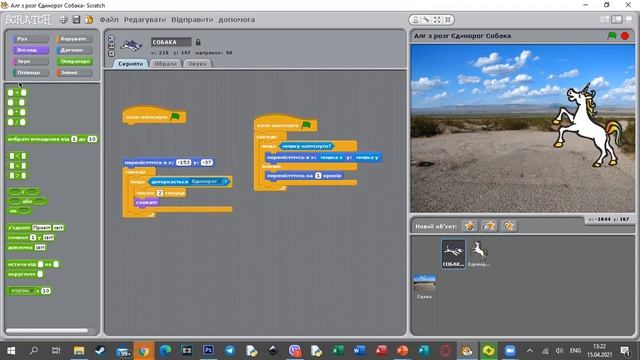Click x value -153 in go-to block
Viewport: 640px width, 360px height.
tap(183, 162)
